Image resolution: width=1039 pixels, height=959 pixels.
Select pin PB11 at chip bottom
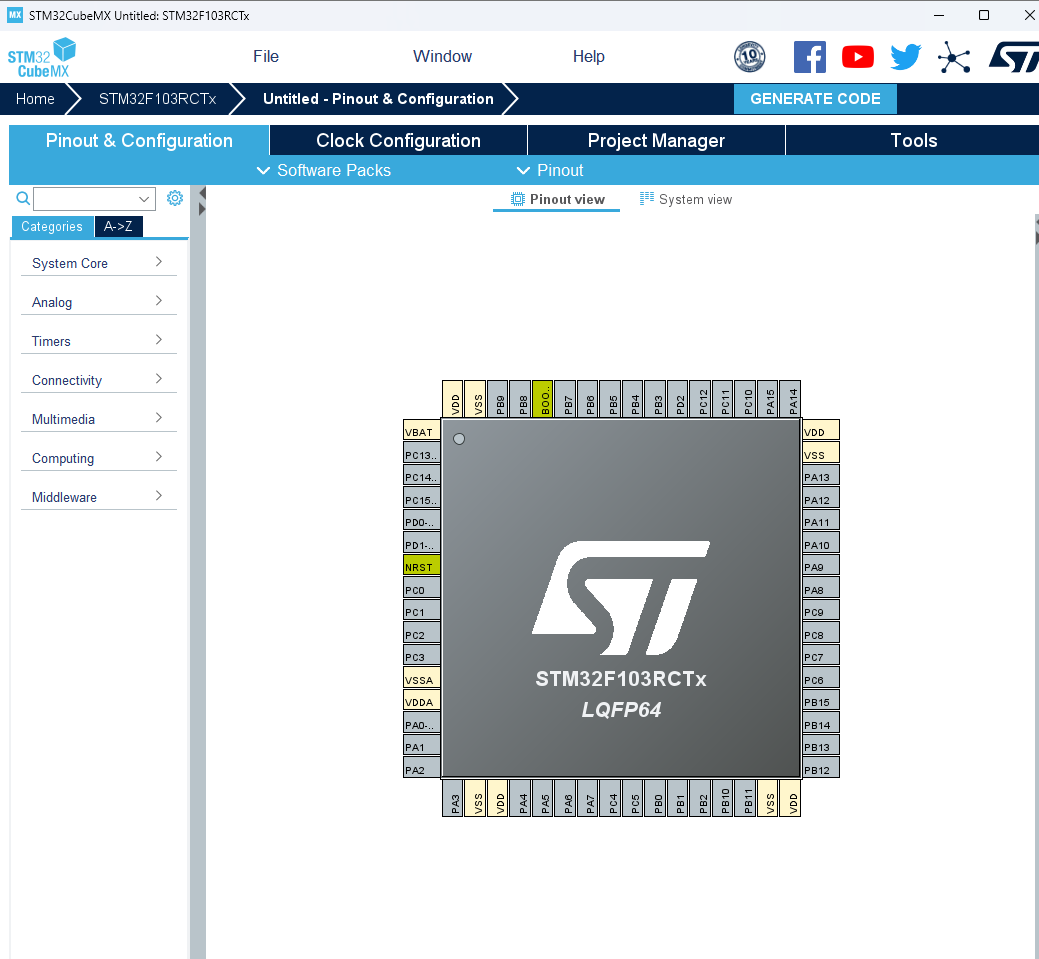745,798
